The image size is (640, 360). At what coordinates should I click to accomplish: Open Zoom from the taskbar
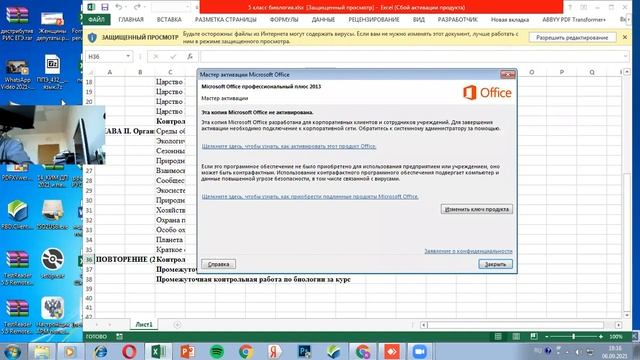tap(419, 351)
